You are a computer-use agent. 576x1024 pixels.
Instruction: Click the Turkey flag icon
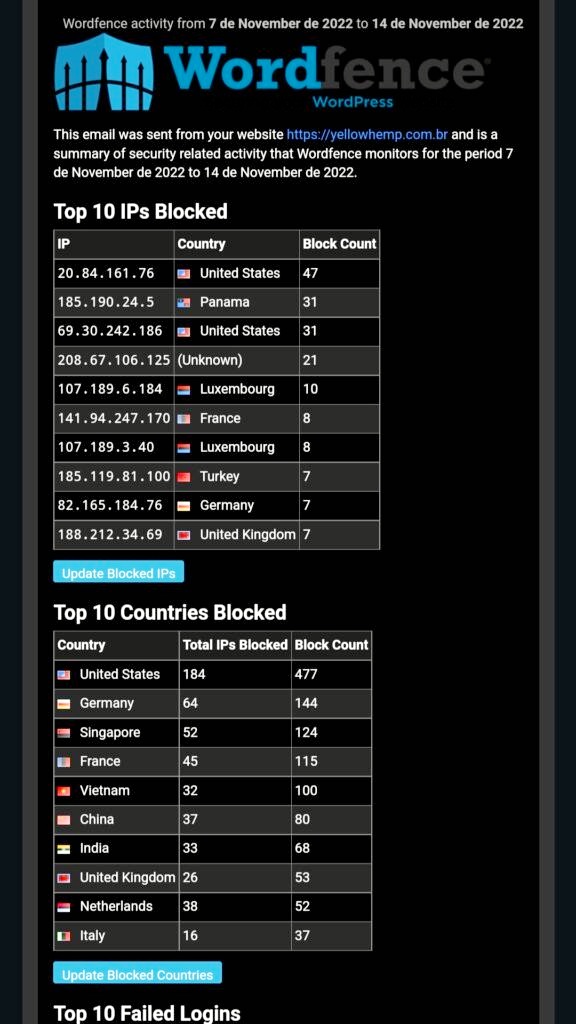coord(184,477)
